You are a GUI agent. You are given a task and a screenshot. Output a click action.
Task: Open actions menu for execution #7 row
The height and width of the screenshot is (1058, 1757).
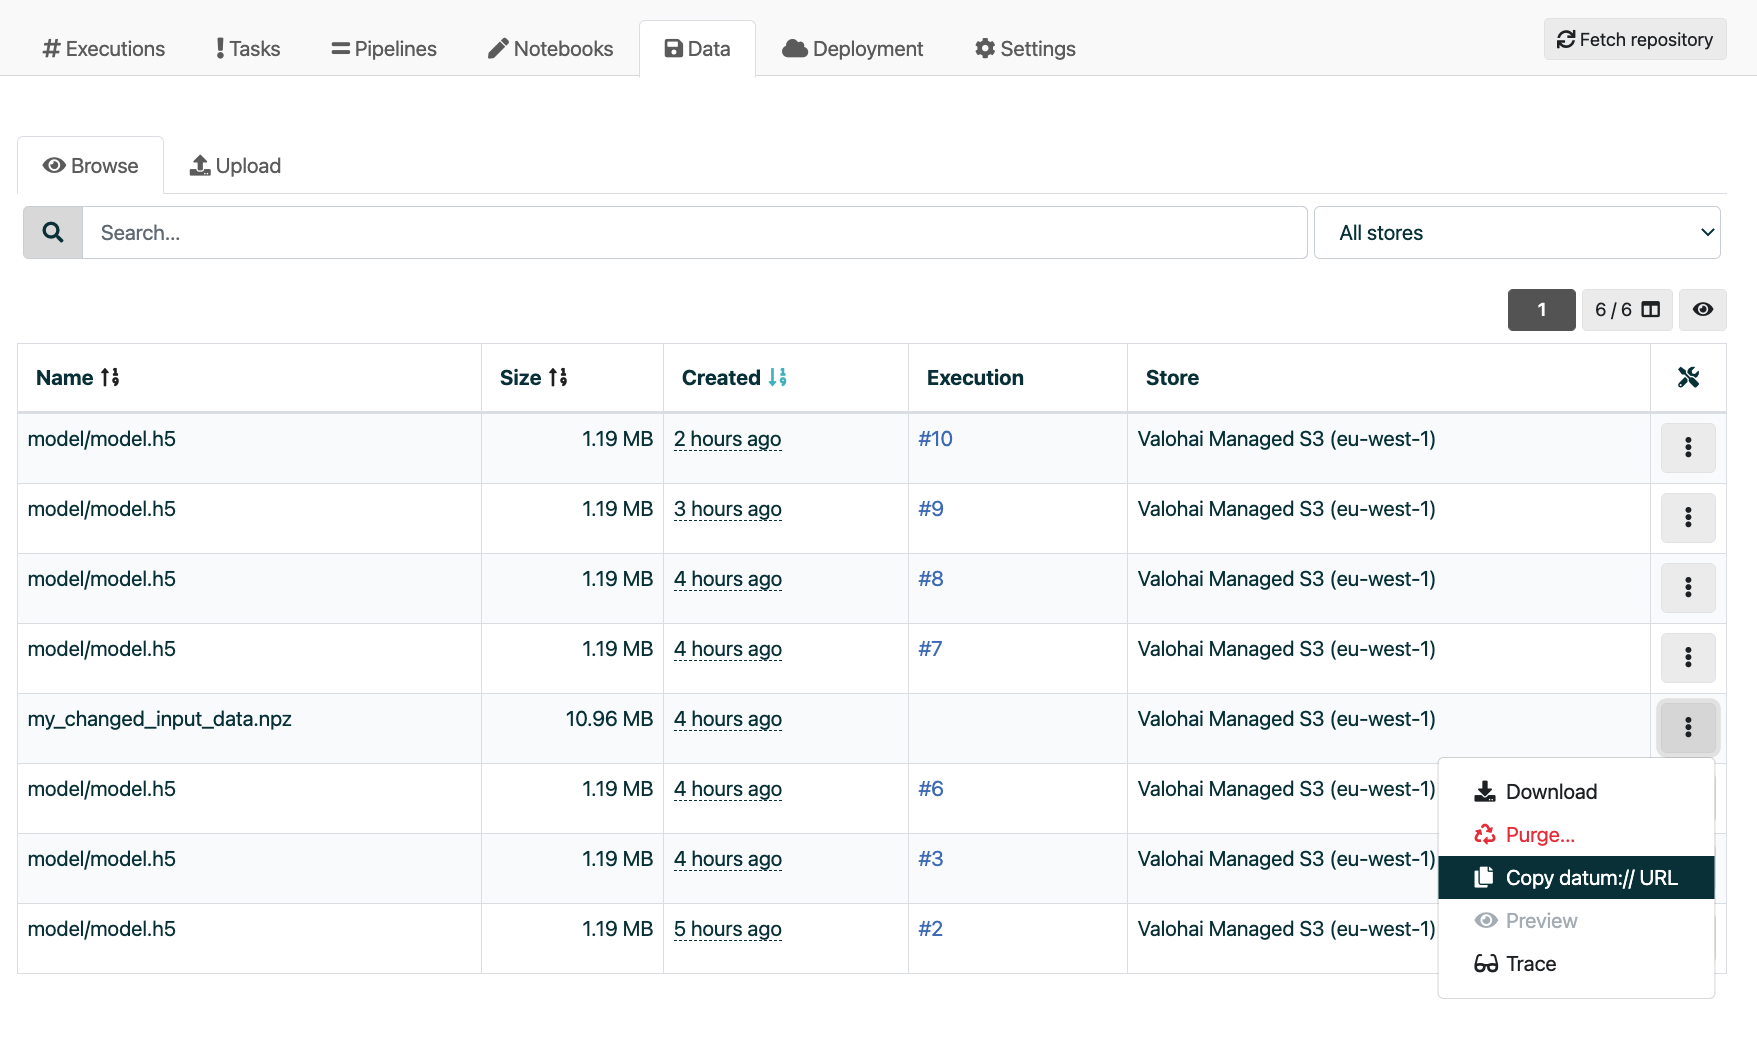(1688, 658)
